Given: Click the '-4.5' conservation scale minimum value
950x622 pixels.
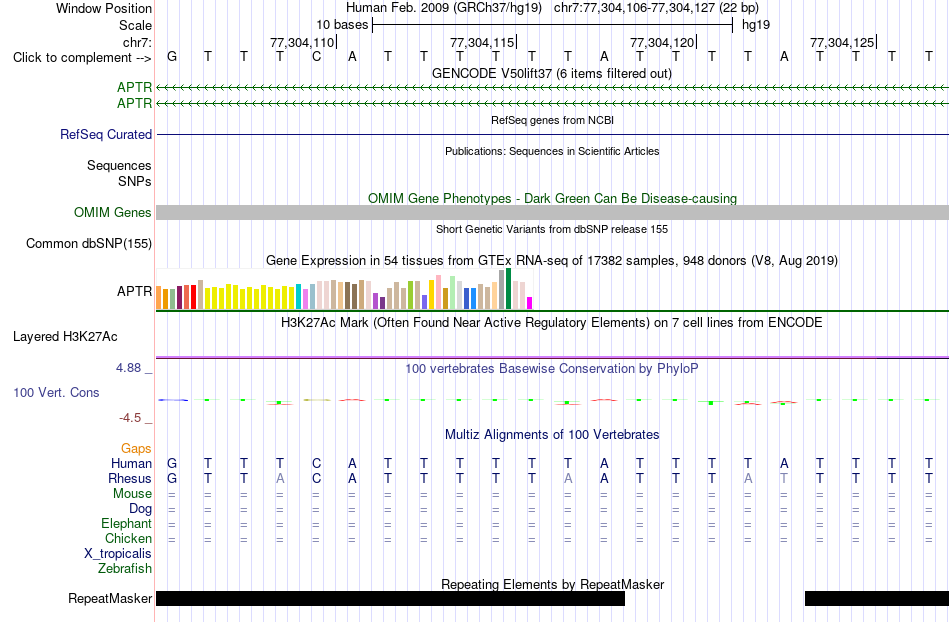Looking at the screenshot, I should click(x=130, y=417).
